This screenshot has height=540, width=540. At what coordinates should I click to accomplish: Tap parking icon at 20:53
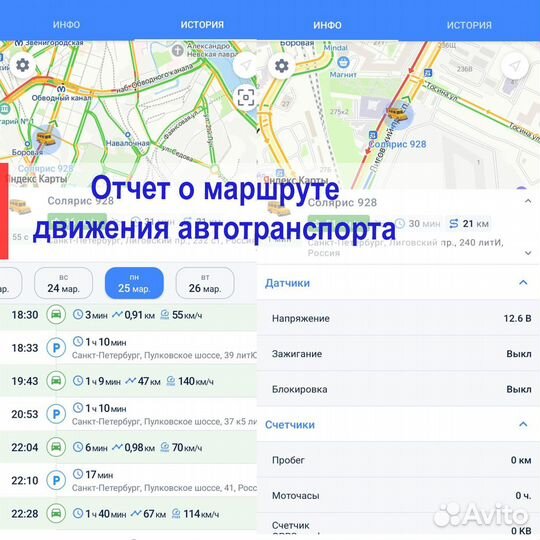click(x=56, y=414)
